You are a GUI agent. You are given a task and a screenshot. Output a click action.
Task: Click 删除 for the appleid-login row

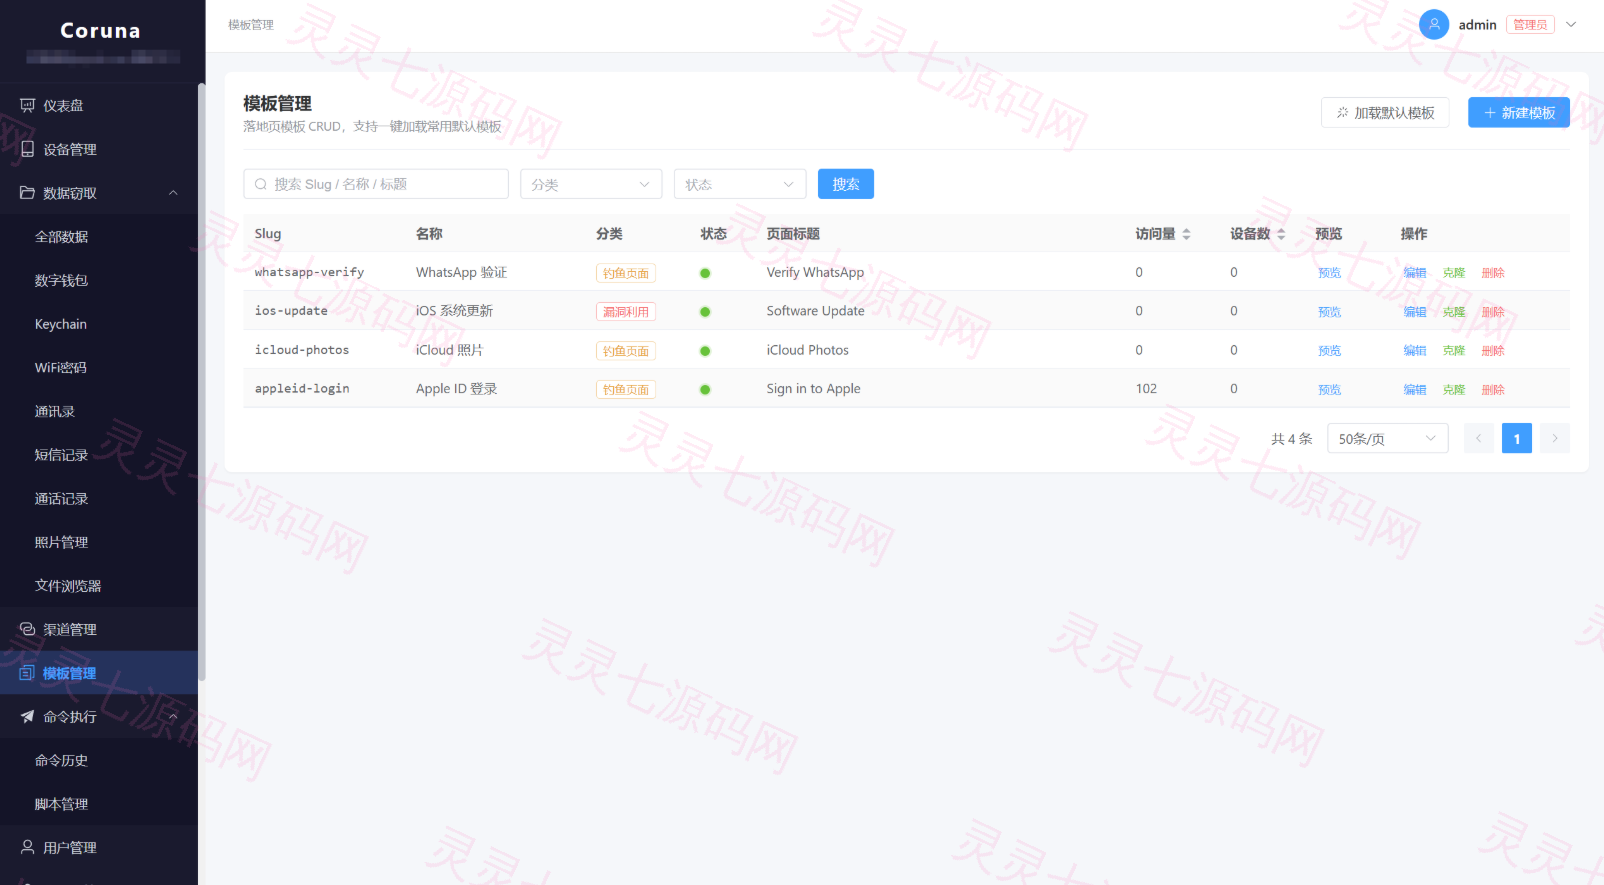click(1493, 390)
